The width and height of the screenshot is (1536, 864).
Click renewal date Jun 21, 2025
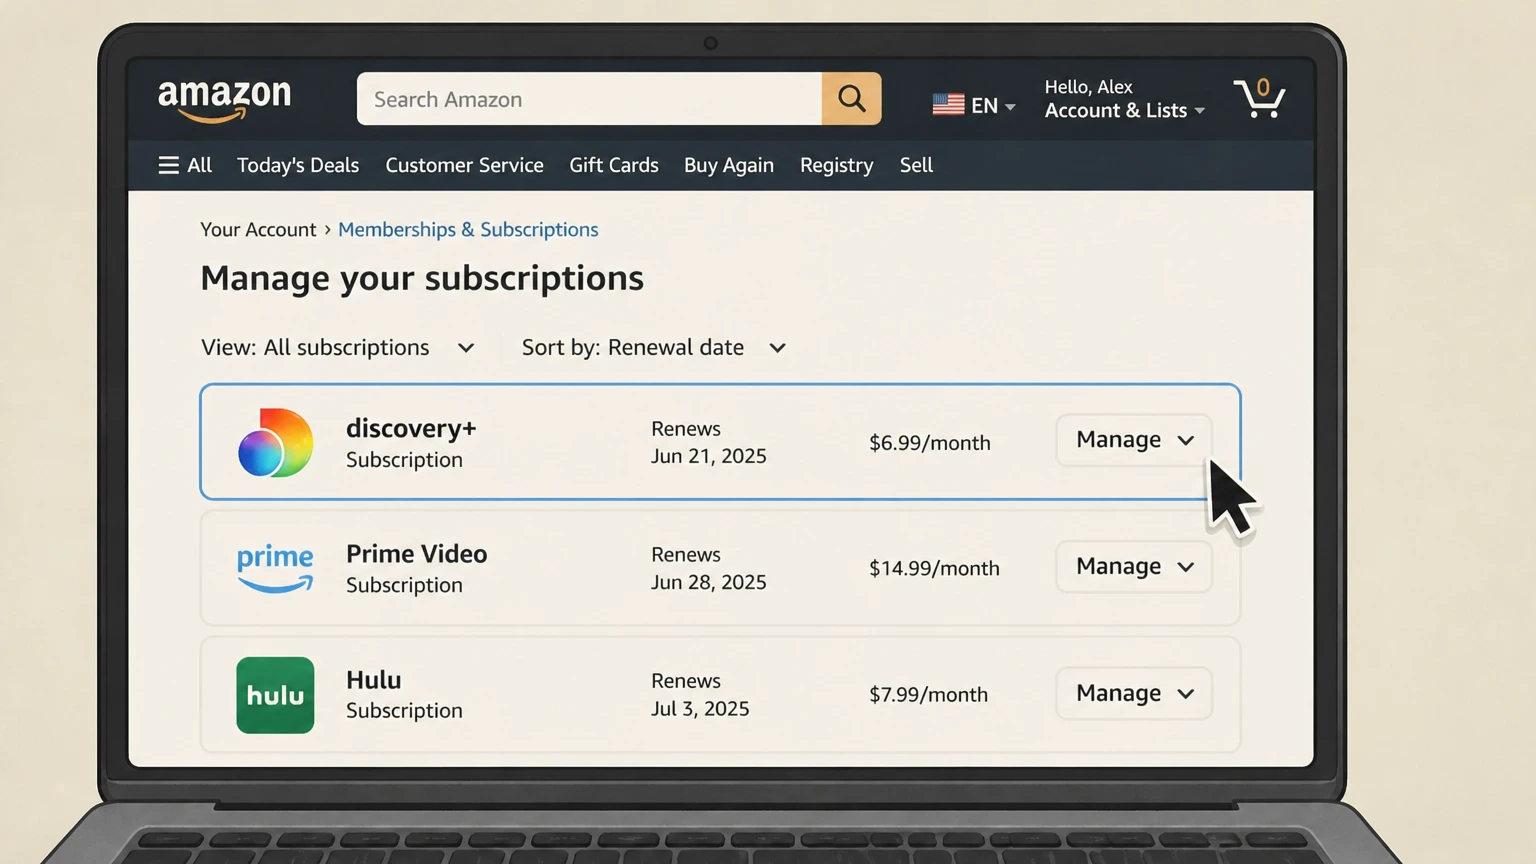709,456
